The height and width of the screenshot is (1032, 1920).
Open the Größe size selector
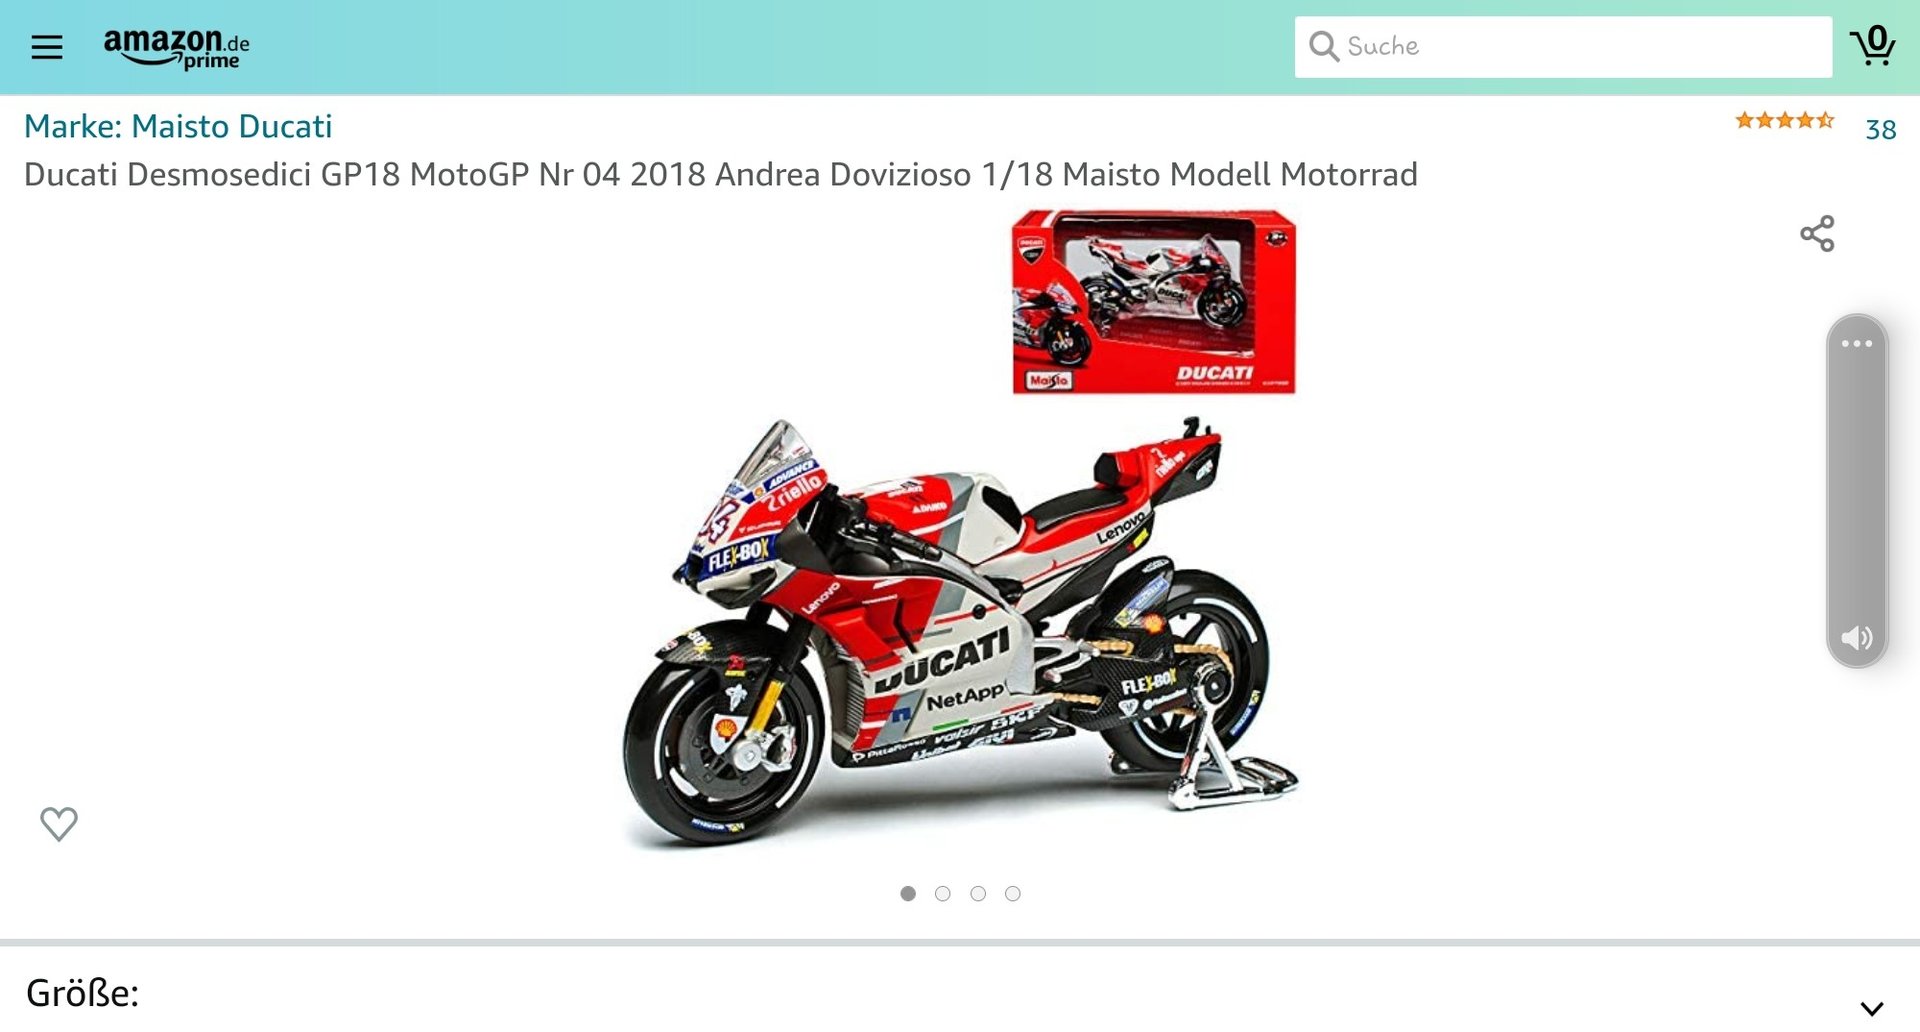(x=960, y=993)
